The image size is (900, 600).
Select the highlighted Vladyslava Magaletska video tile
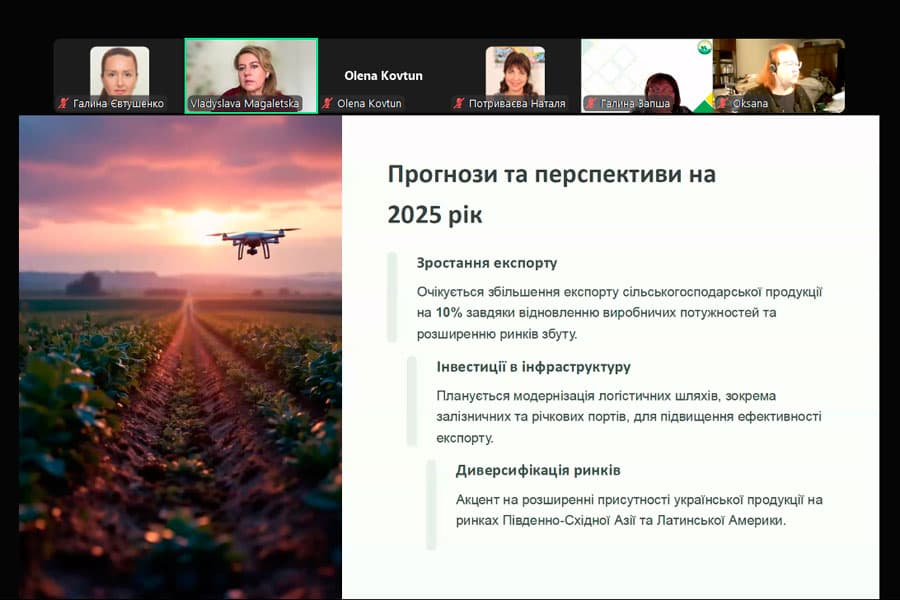click(251, 70)
